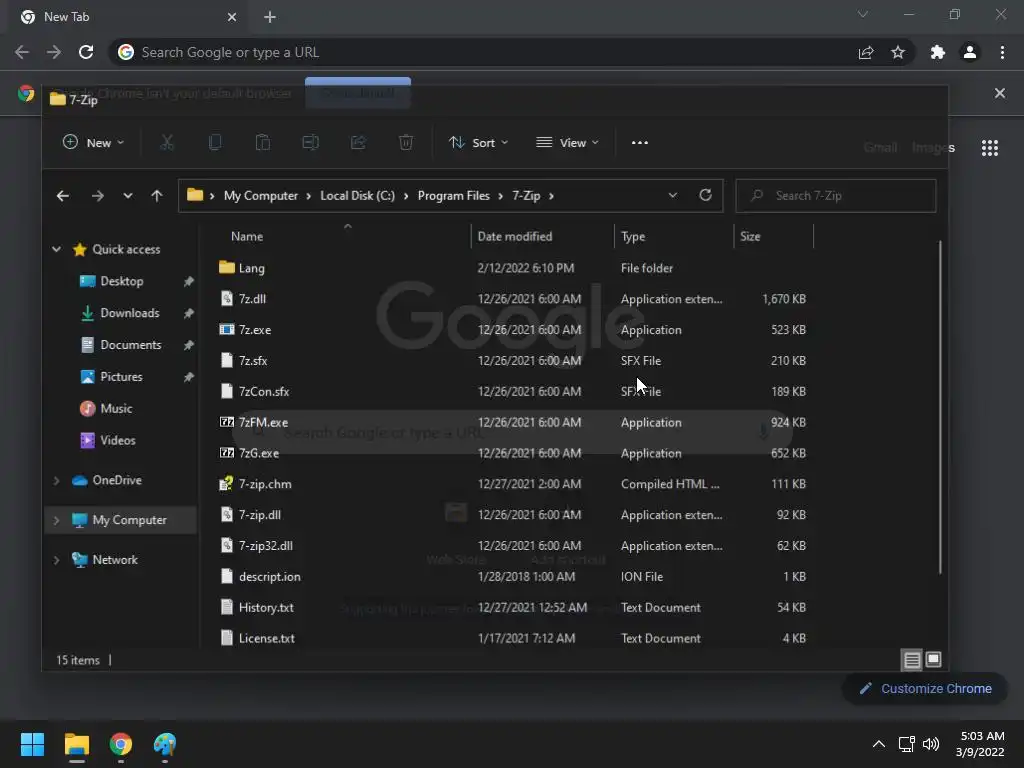This screenshot has height=768, width=1024.
Task: Click the share page icon in address bar
Action: point(866,52)
